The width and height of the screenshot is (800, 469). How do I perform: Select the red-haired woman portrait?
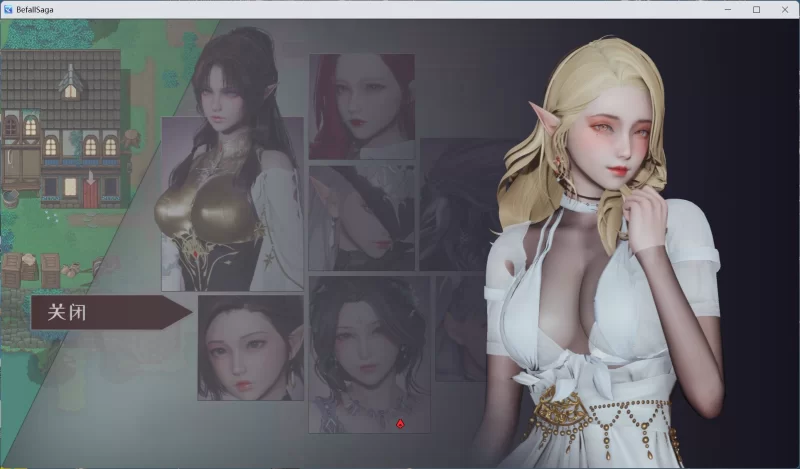point(362,106)
